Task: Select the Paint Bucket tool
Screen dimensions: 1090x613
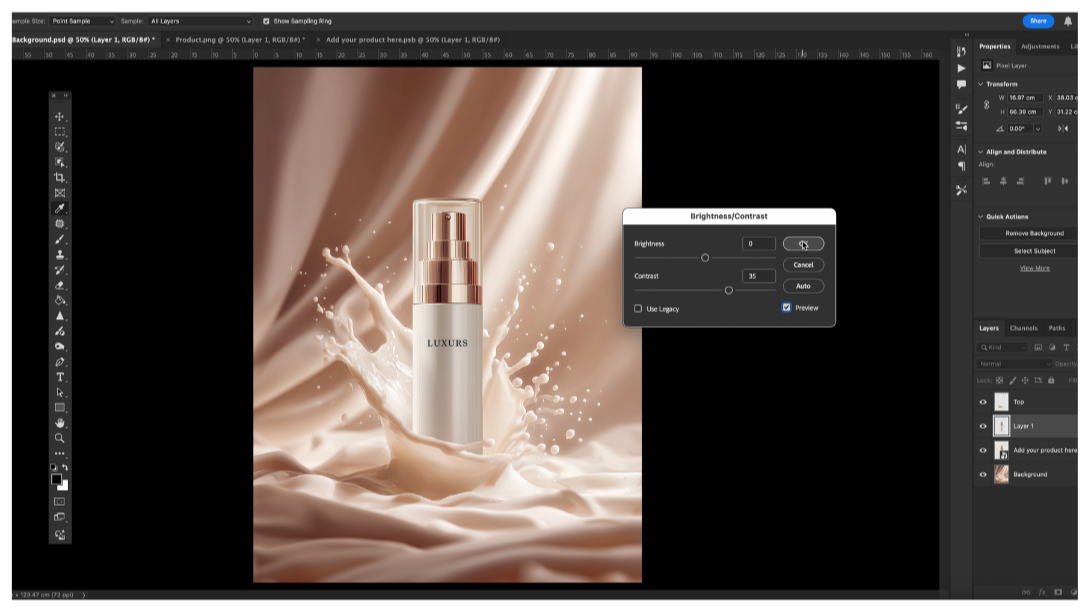Action: point(60,300)
